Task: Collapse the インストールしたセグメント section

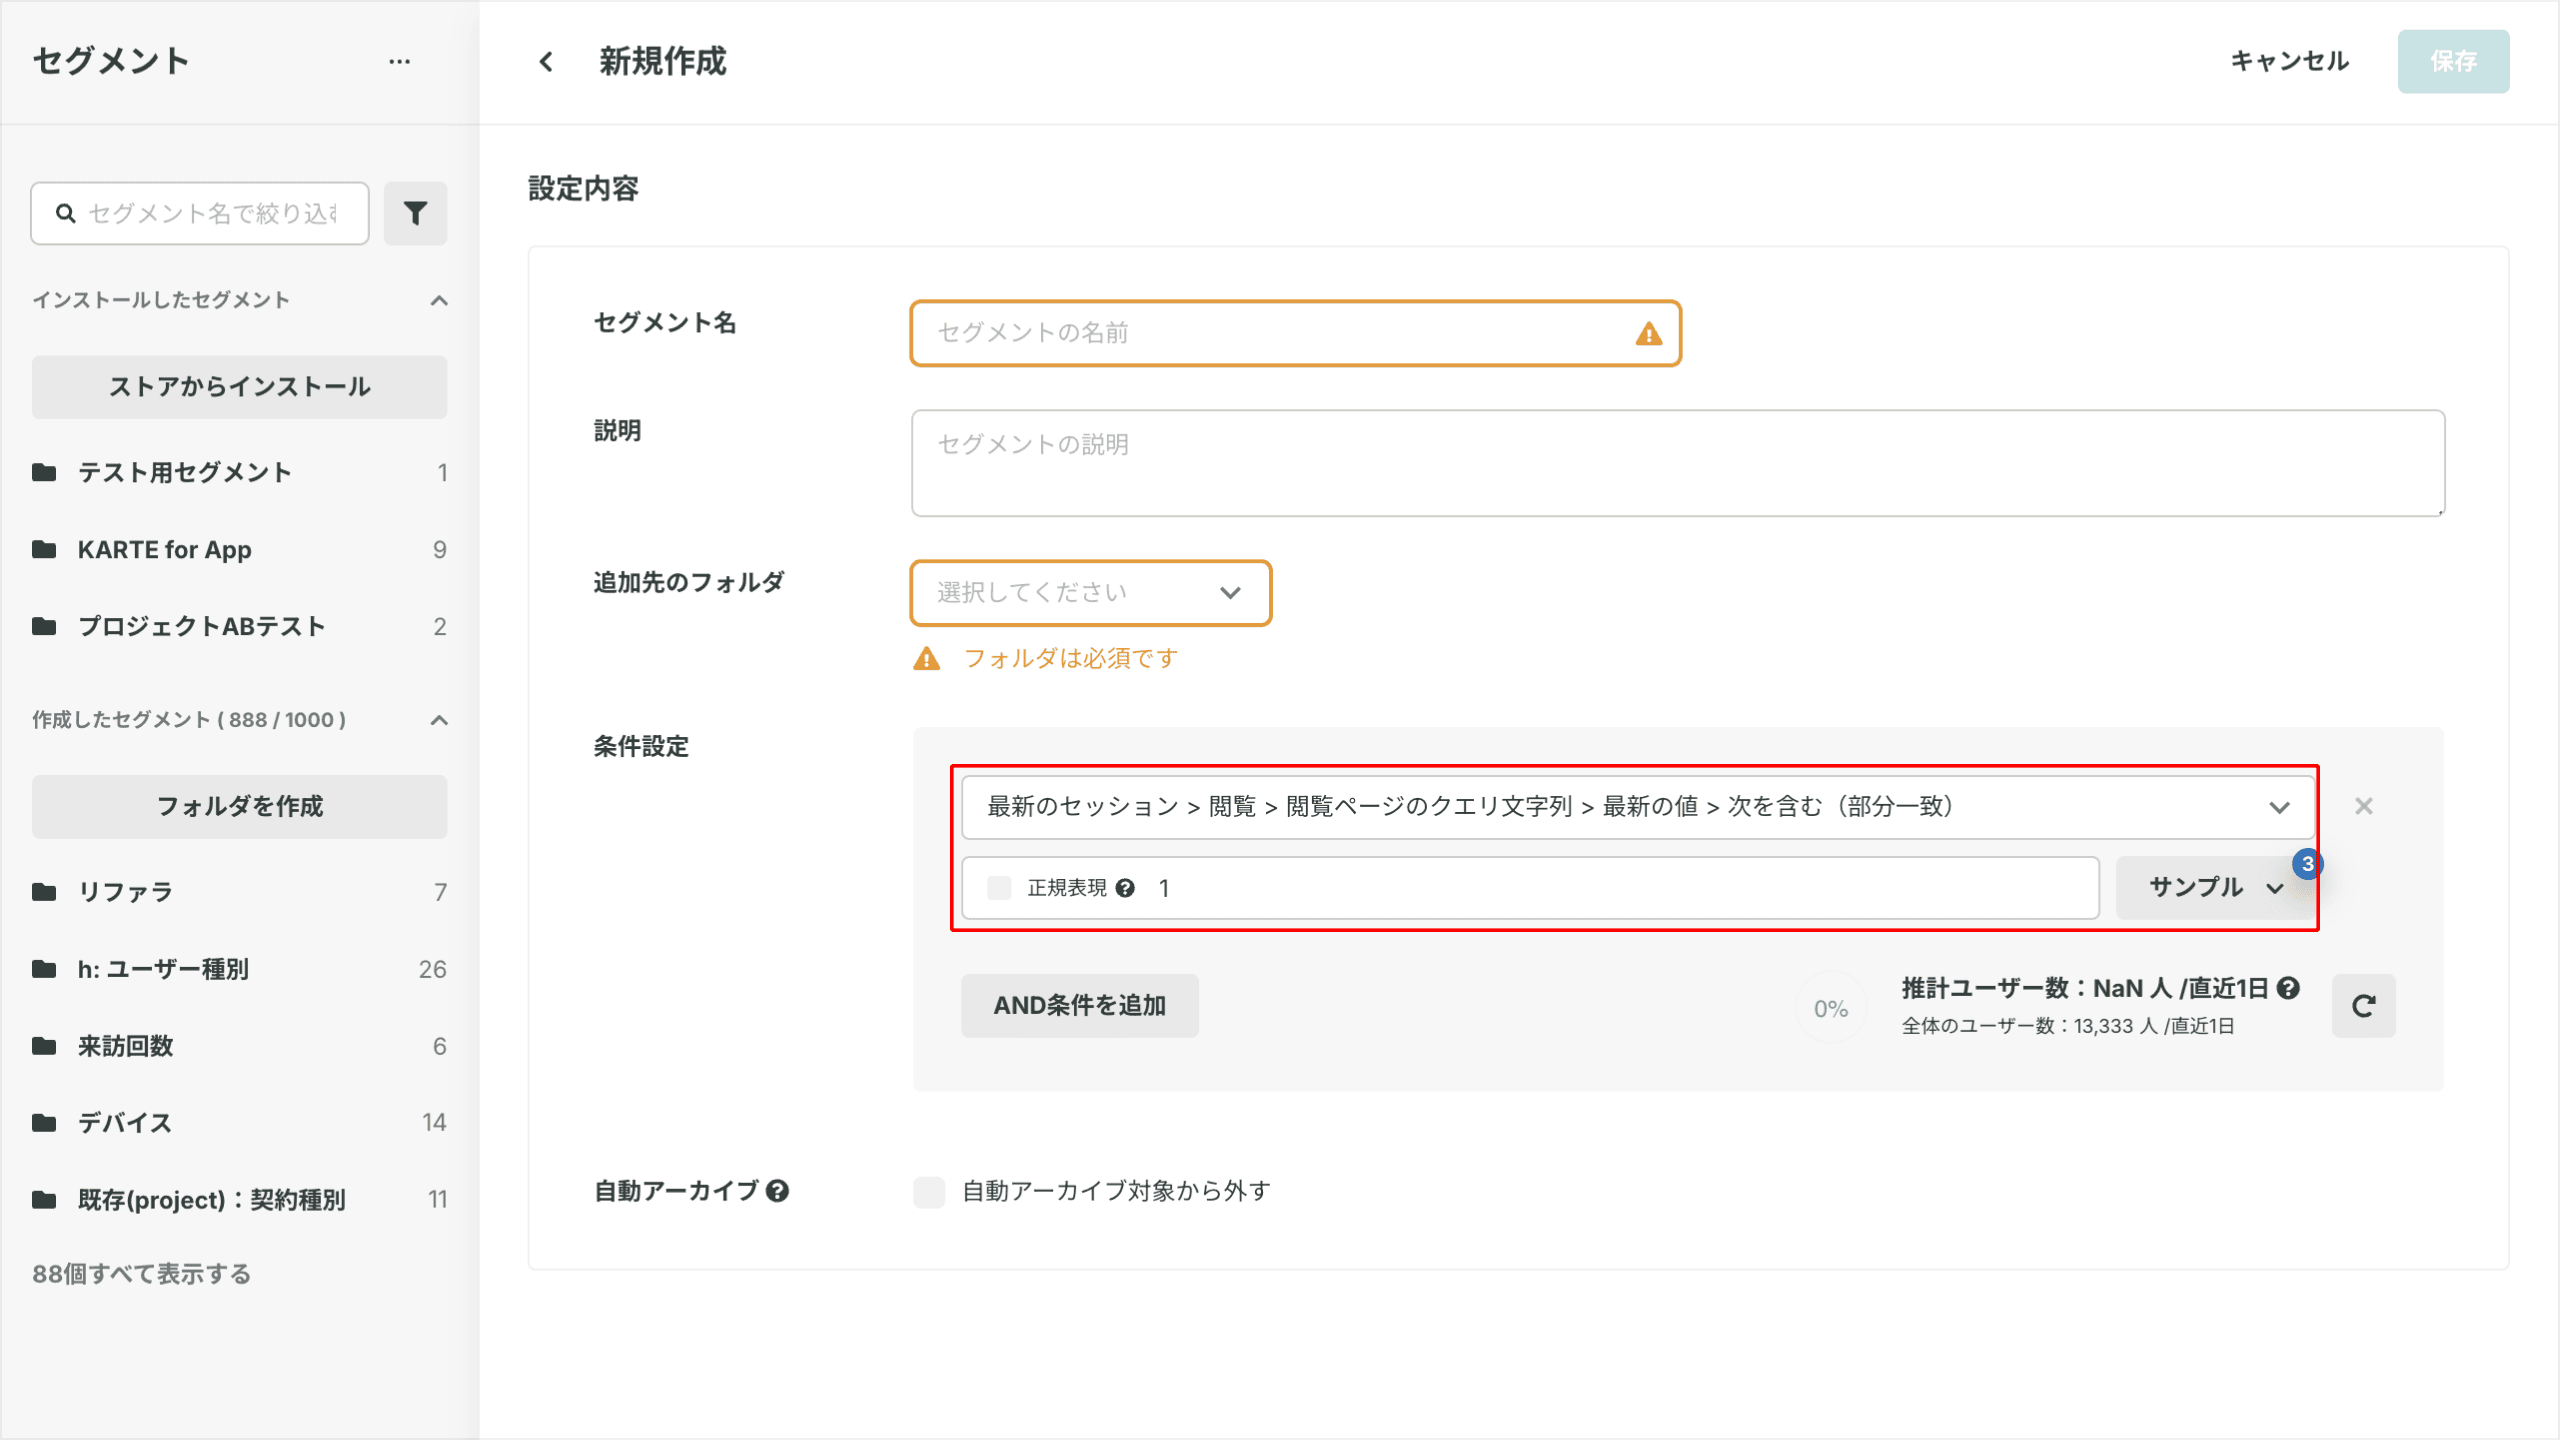Action: pos(438,300)
